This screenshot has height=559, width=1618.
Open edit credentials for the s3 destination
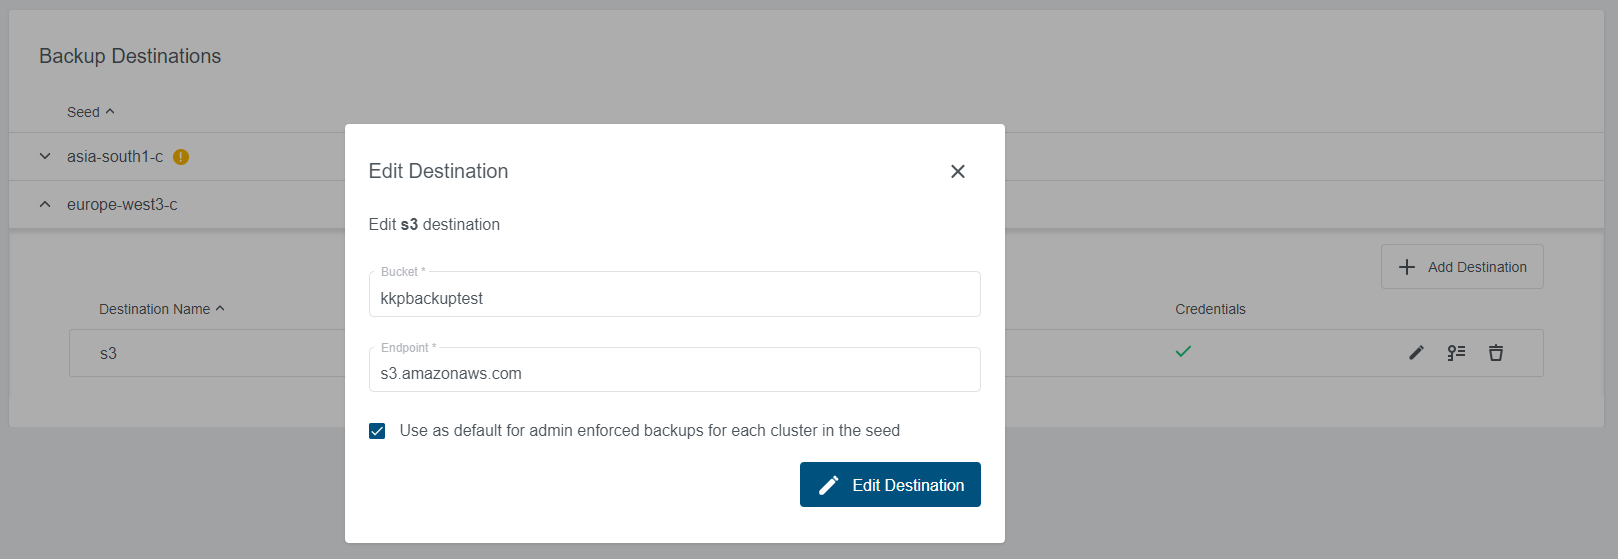tap(1456, 353)
